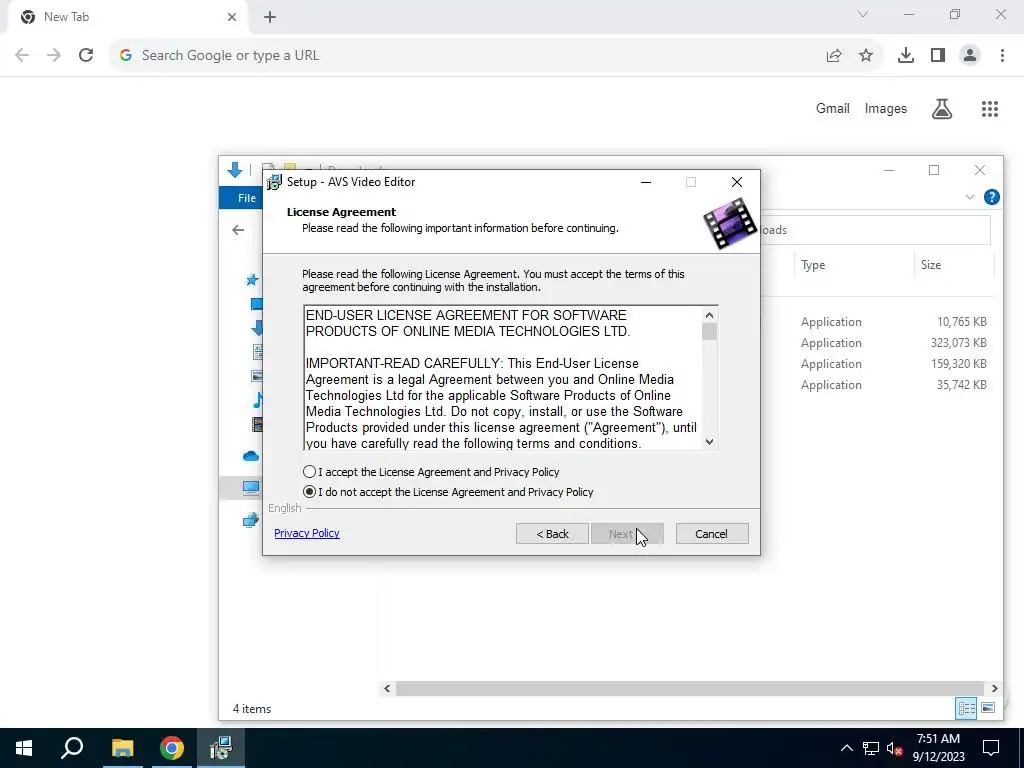This screenshot has width=1024, height=768.
Task: Open Documents icon in Explorer sidebar
Action: point(257,352)
